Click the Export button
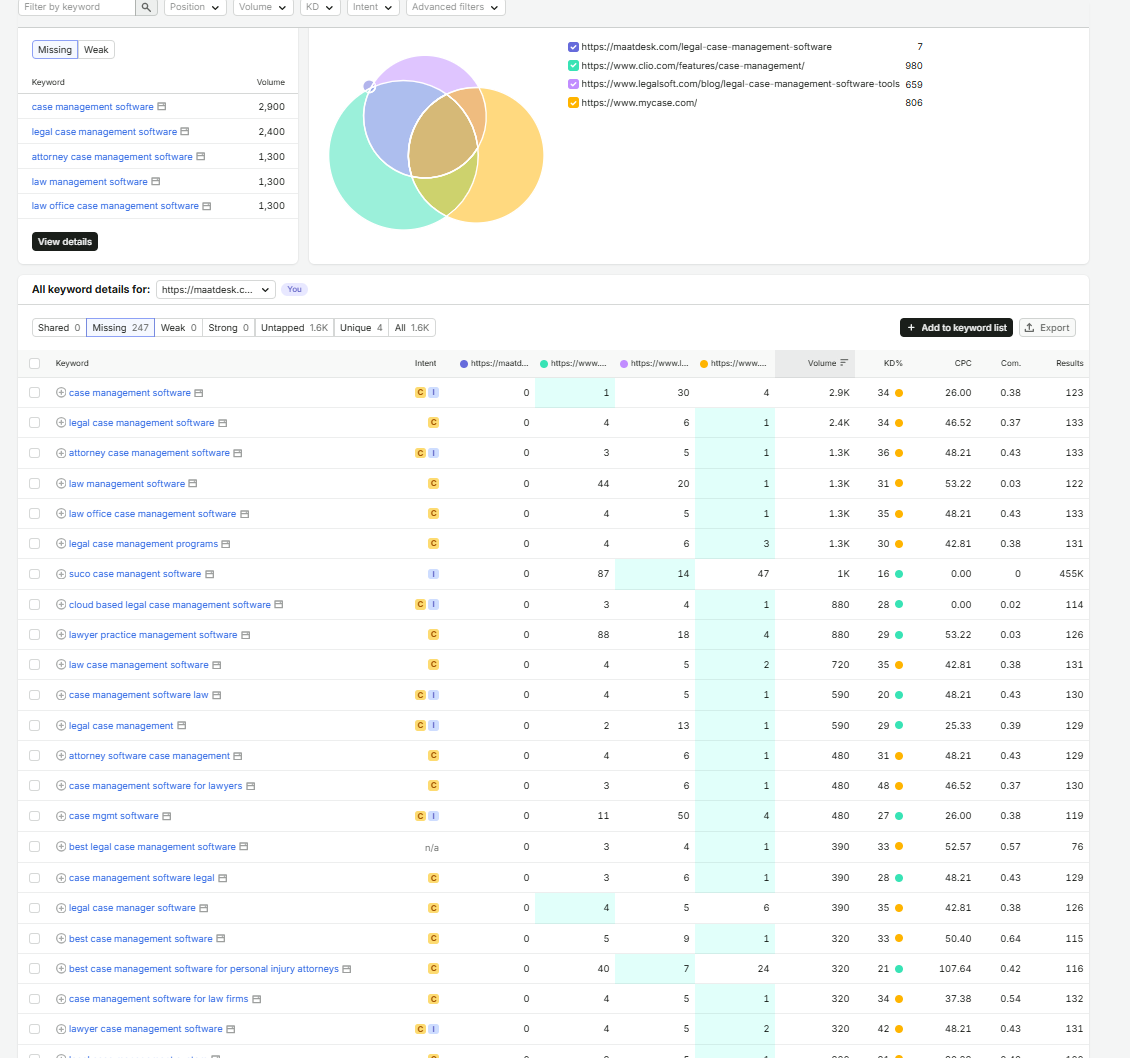This screenshot has height=1058, width=1130. click(x=1047, y=328)
